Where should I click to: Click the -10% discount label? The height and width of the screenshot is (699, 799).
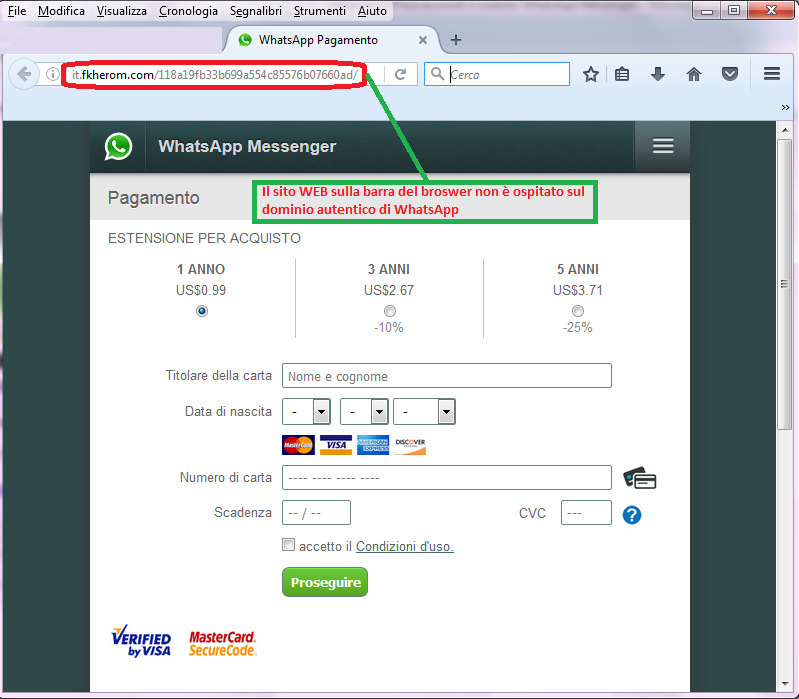click(x=389, y=327)
